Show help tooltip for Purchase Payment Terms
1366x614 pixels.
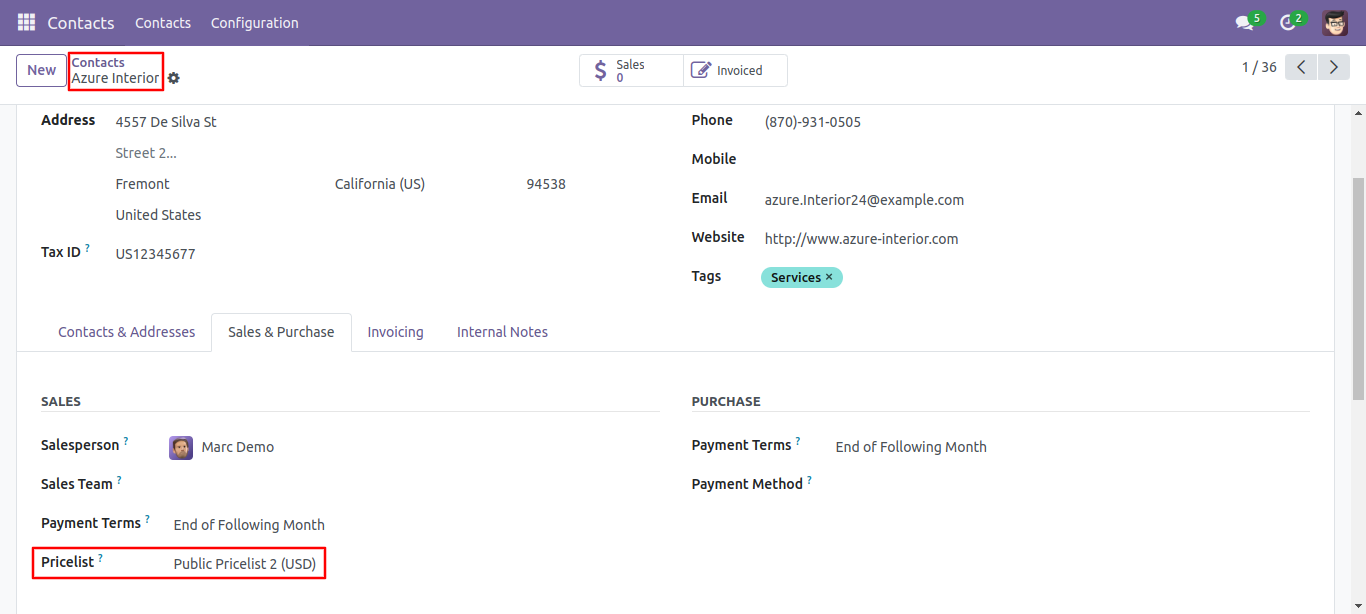[x=798, y=441]
